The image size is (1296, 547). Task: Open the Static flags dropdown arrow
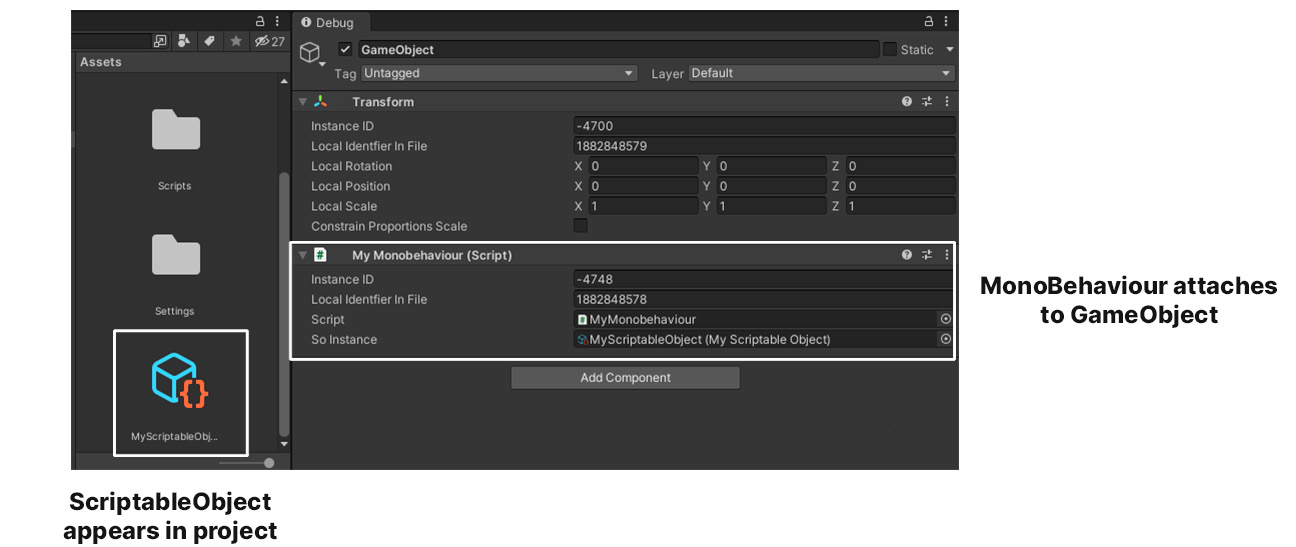(949, 49)
